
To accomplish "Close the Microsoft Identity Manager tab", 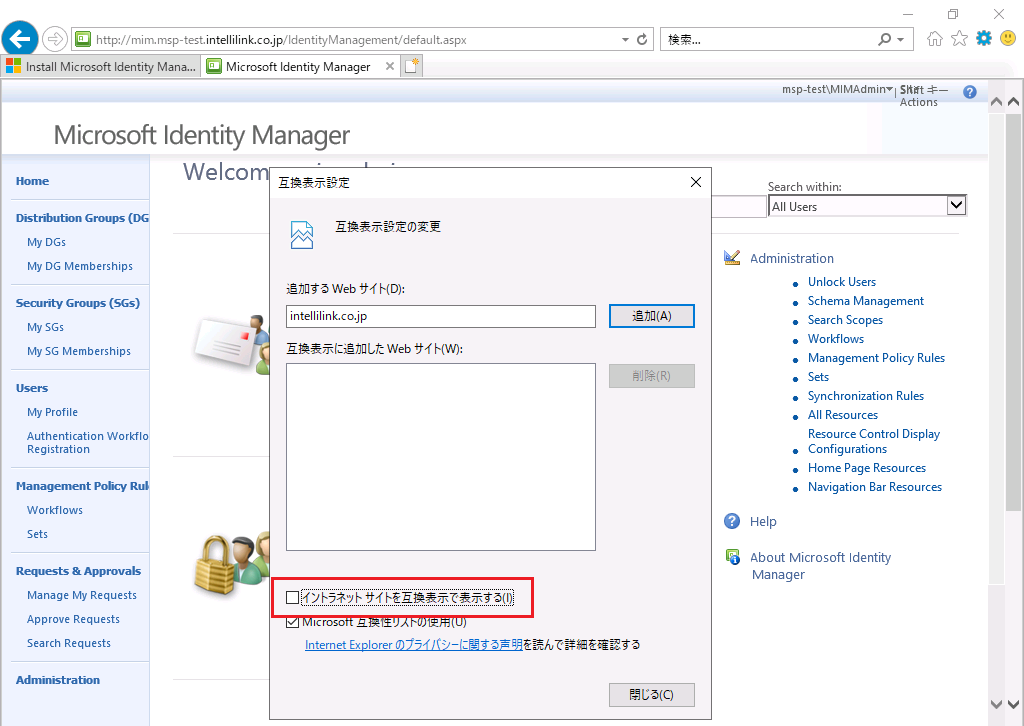I will (x=390, y=66).
